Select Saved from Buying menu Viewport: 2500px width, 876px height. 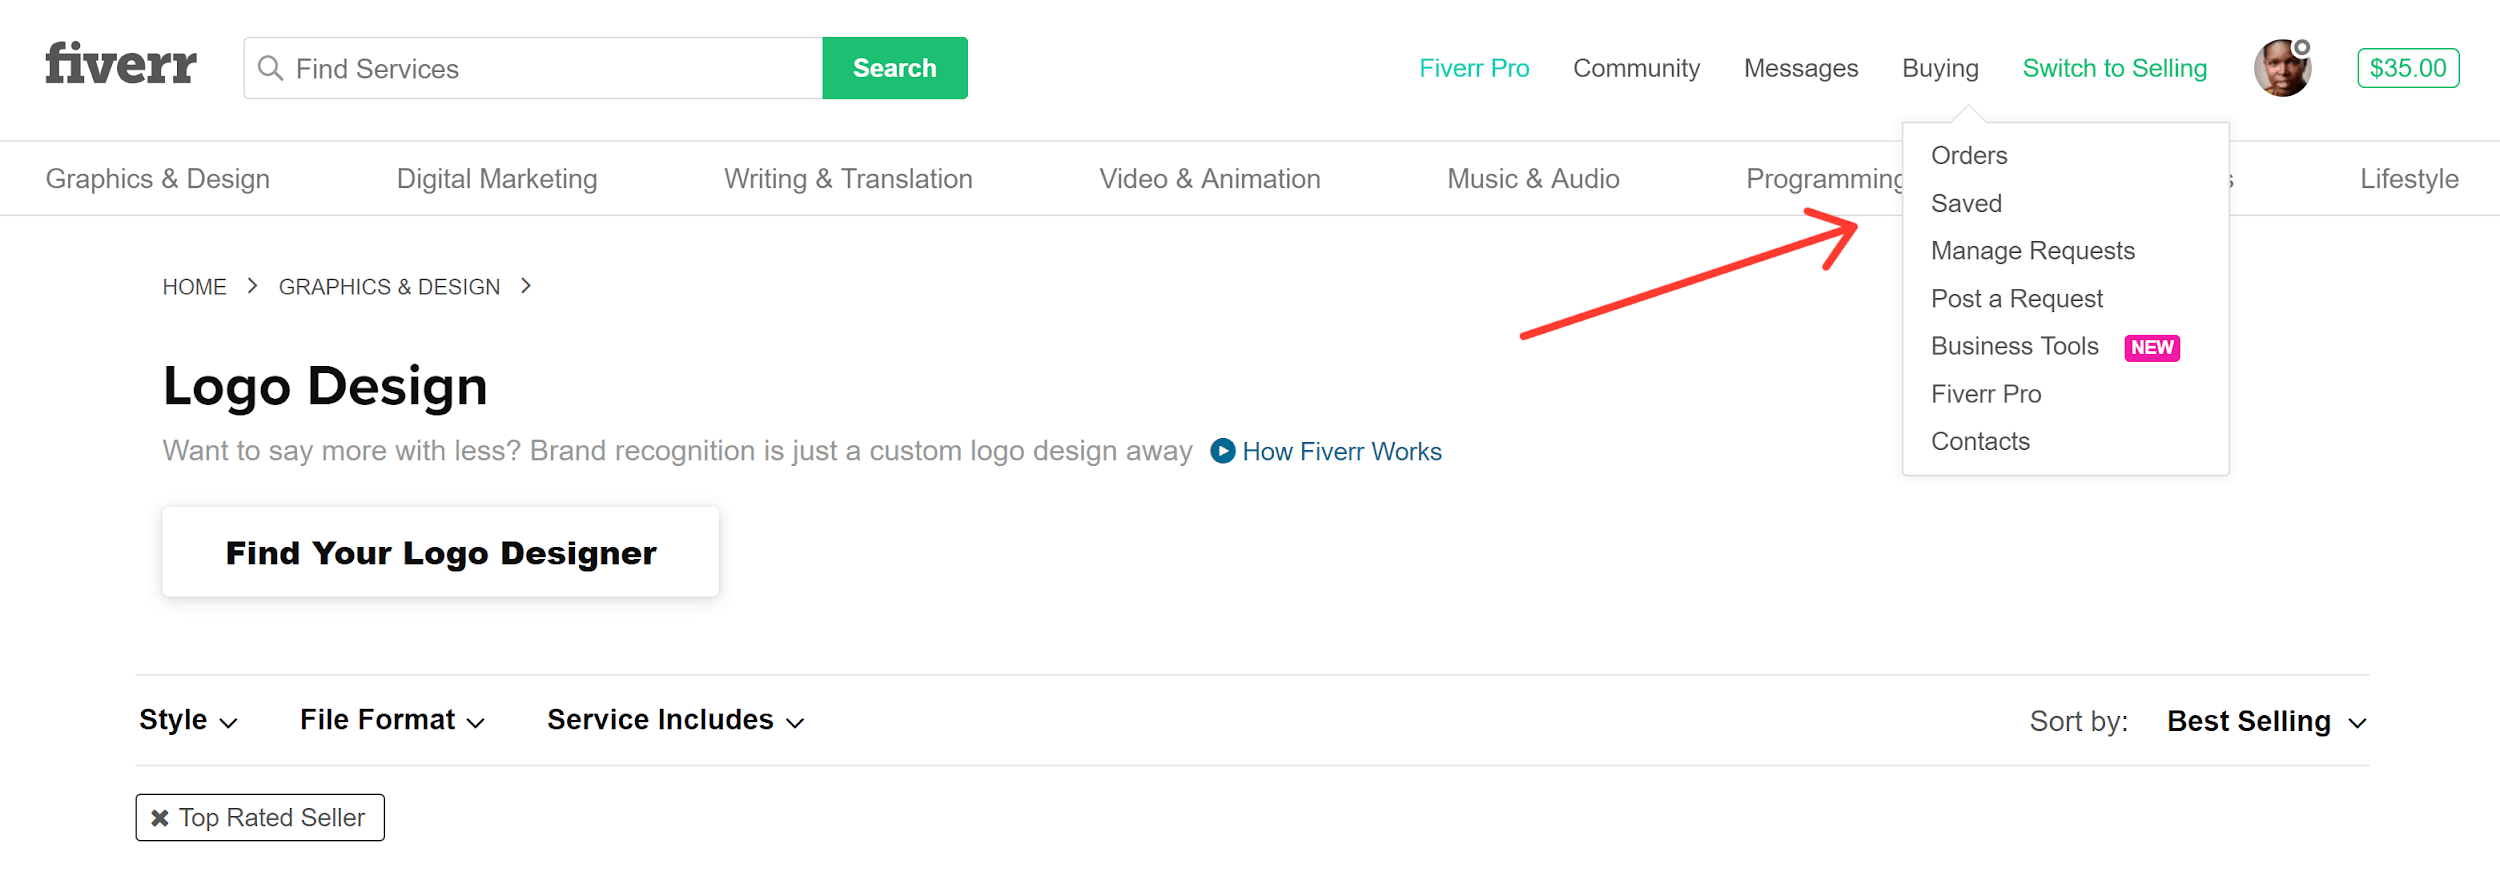(1966, 203)
